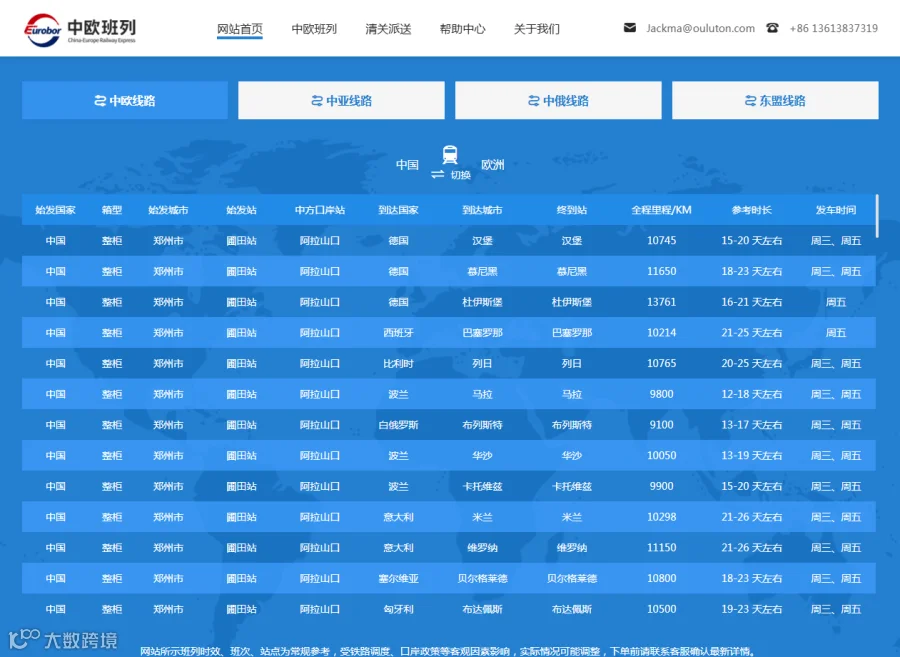Click the Jackma@ouluton.com email link

click(x=700, y=28)
